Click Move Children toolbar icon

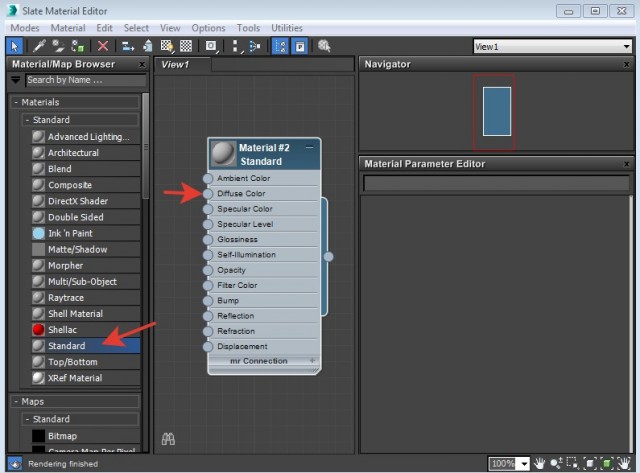(x=128, y=47)
